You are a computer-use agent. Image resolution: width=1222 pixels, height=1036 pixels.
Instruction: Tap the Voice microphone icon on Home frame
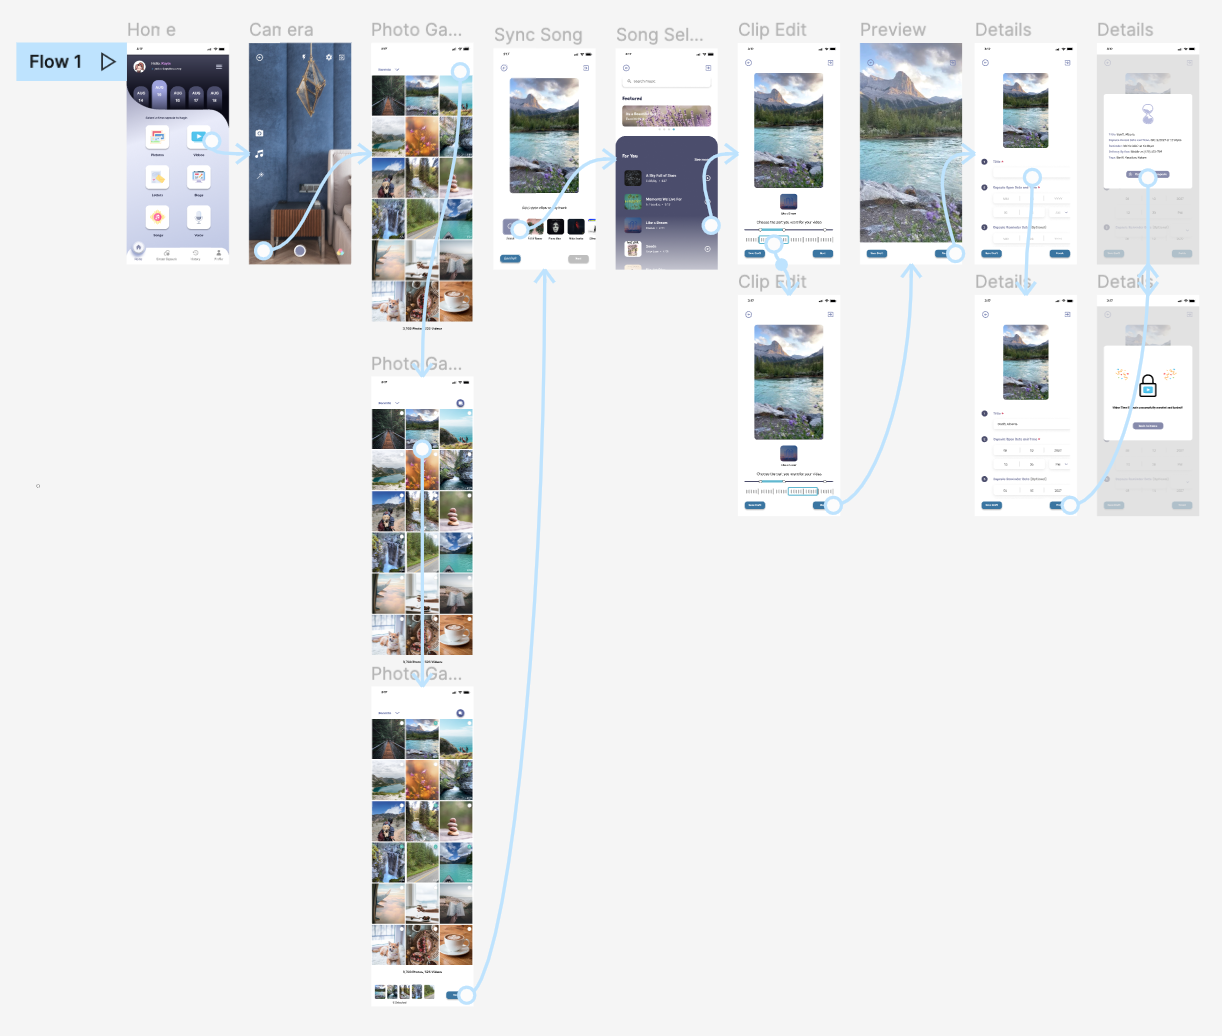tap(198, 217)
